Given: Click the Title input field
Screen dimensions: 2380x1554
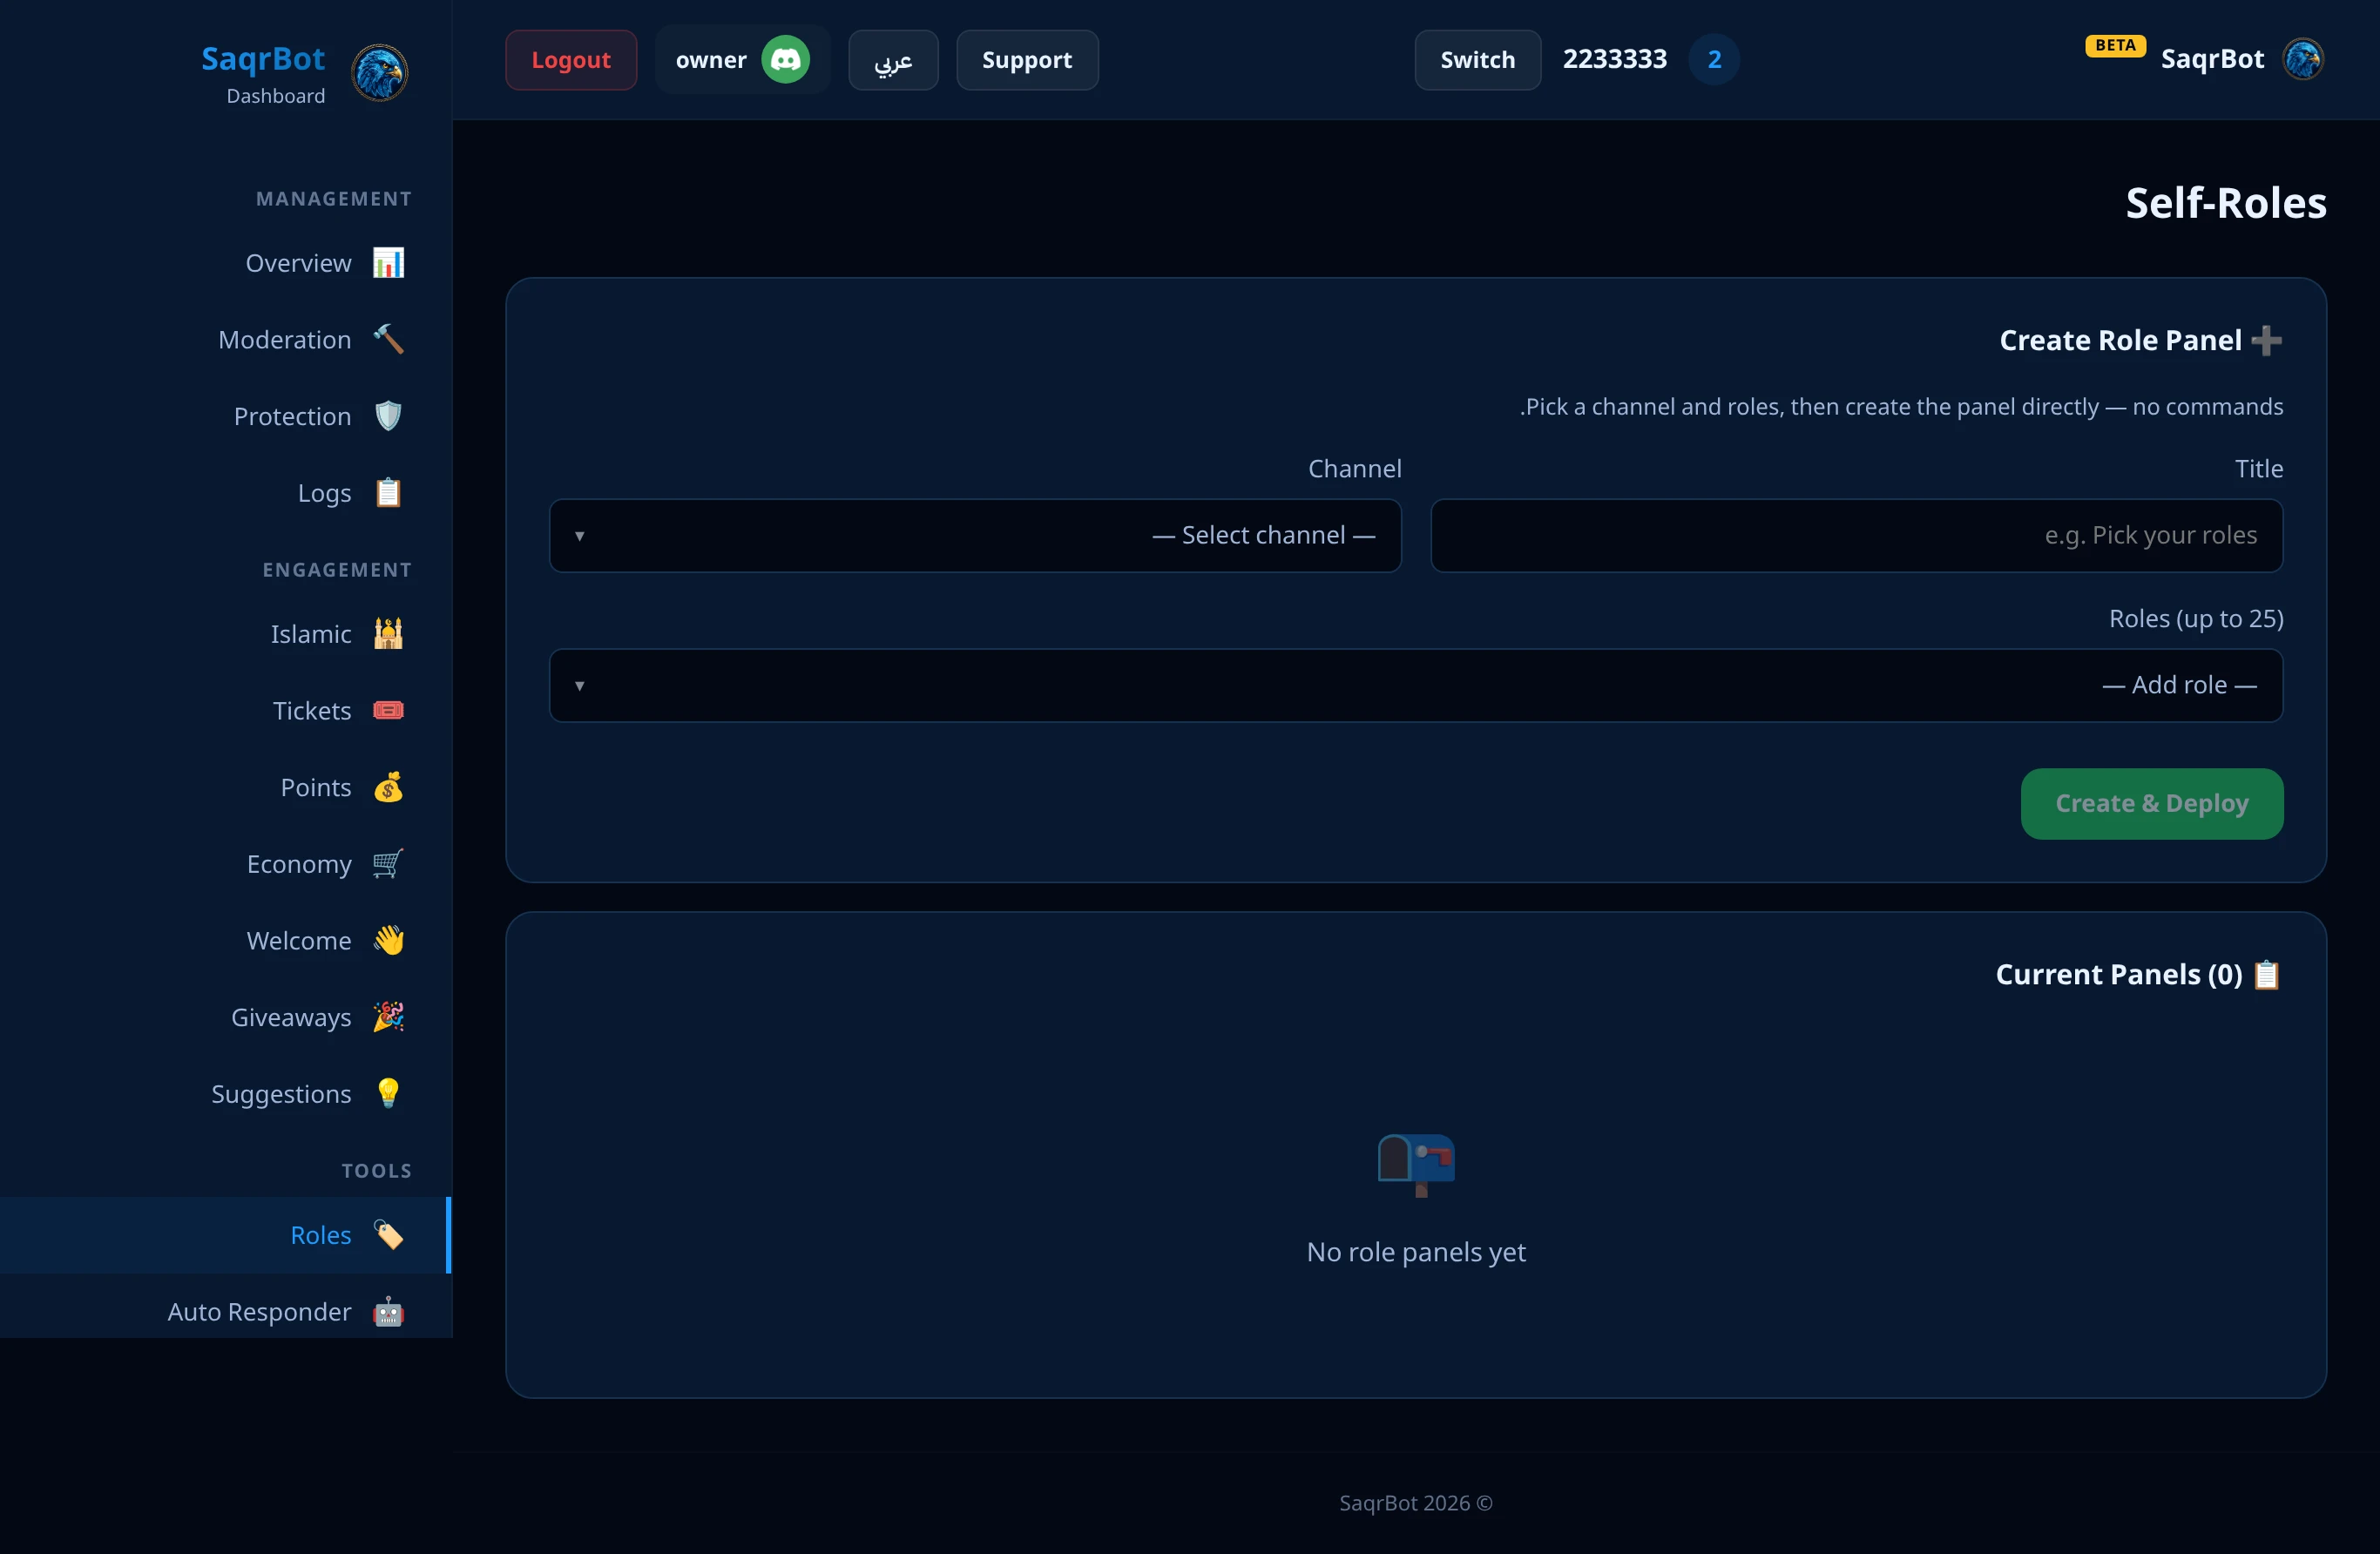Looking at the screenshot, I should coord(1857,536).
